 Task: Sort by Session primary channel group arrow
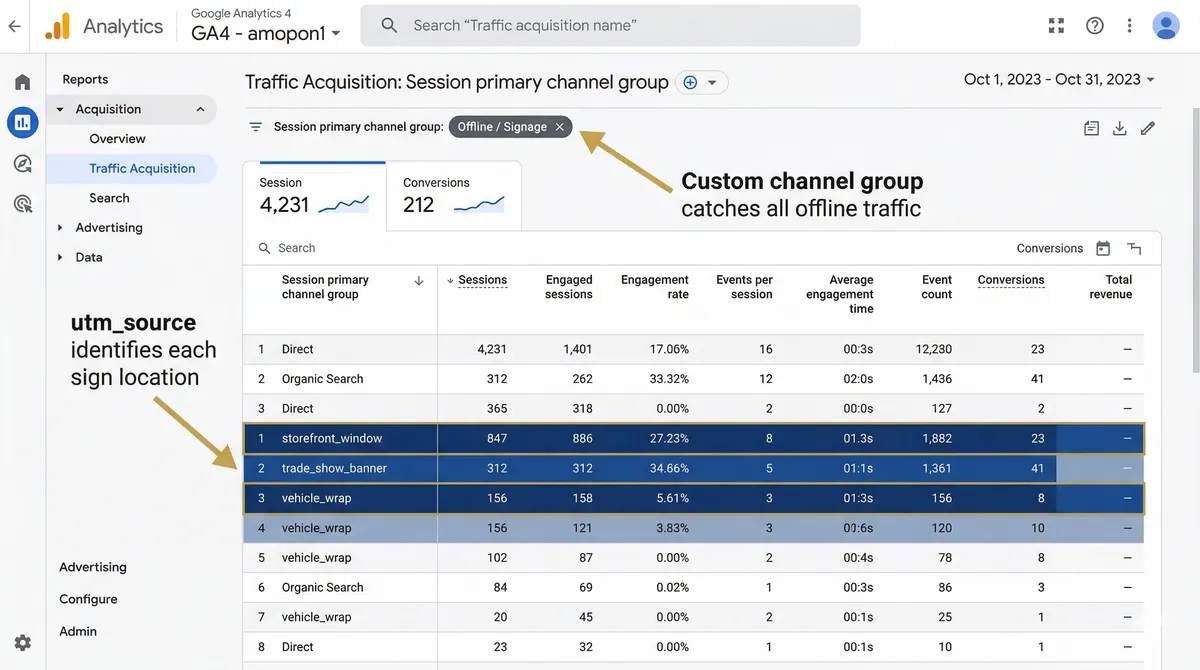pyautogui.click(x=418, y=281)
